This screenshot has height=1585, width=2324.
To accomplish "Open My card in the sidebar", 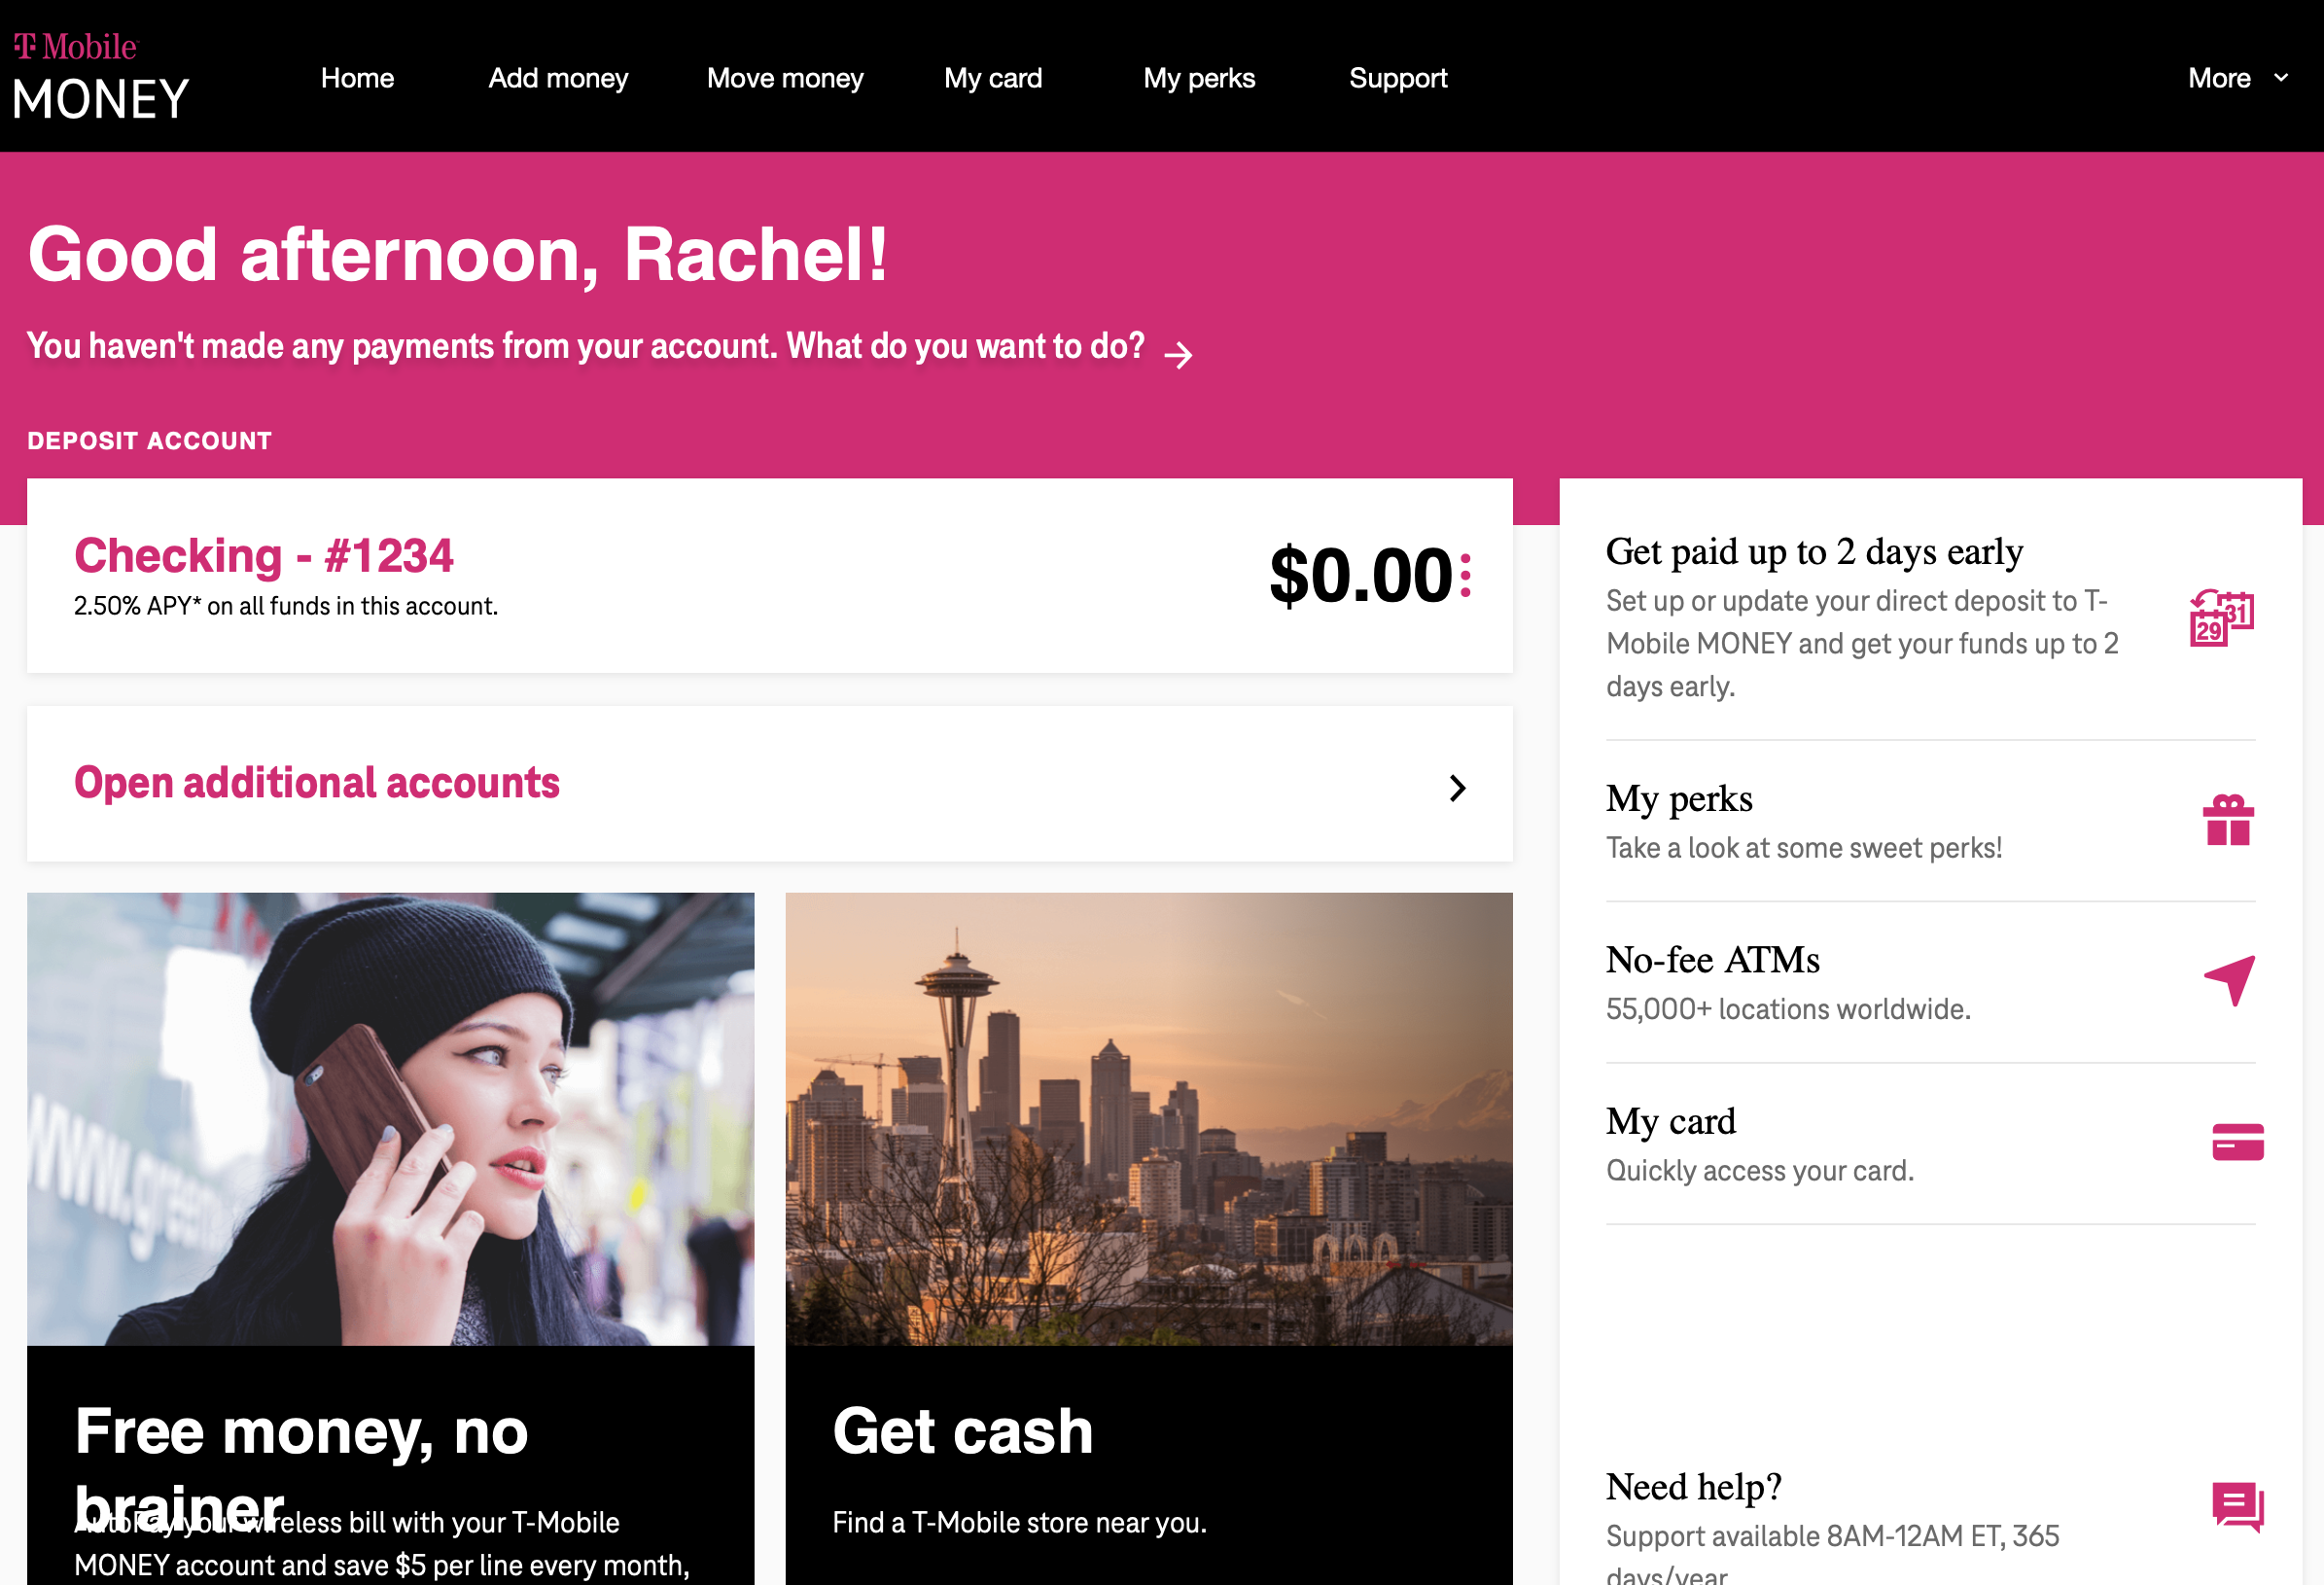I will (x=1671, y=1121).
